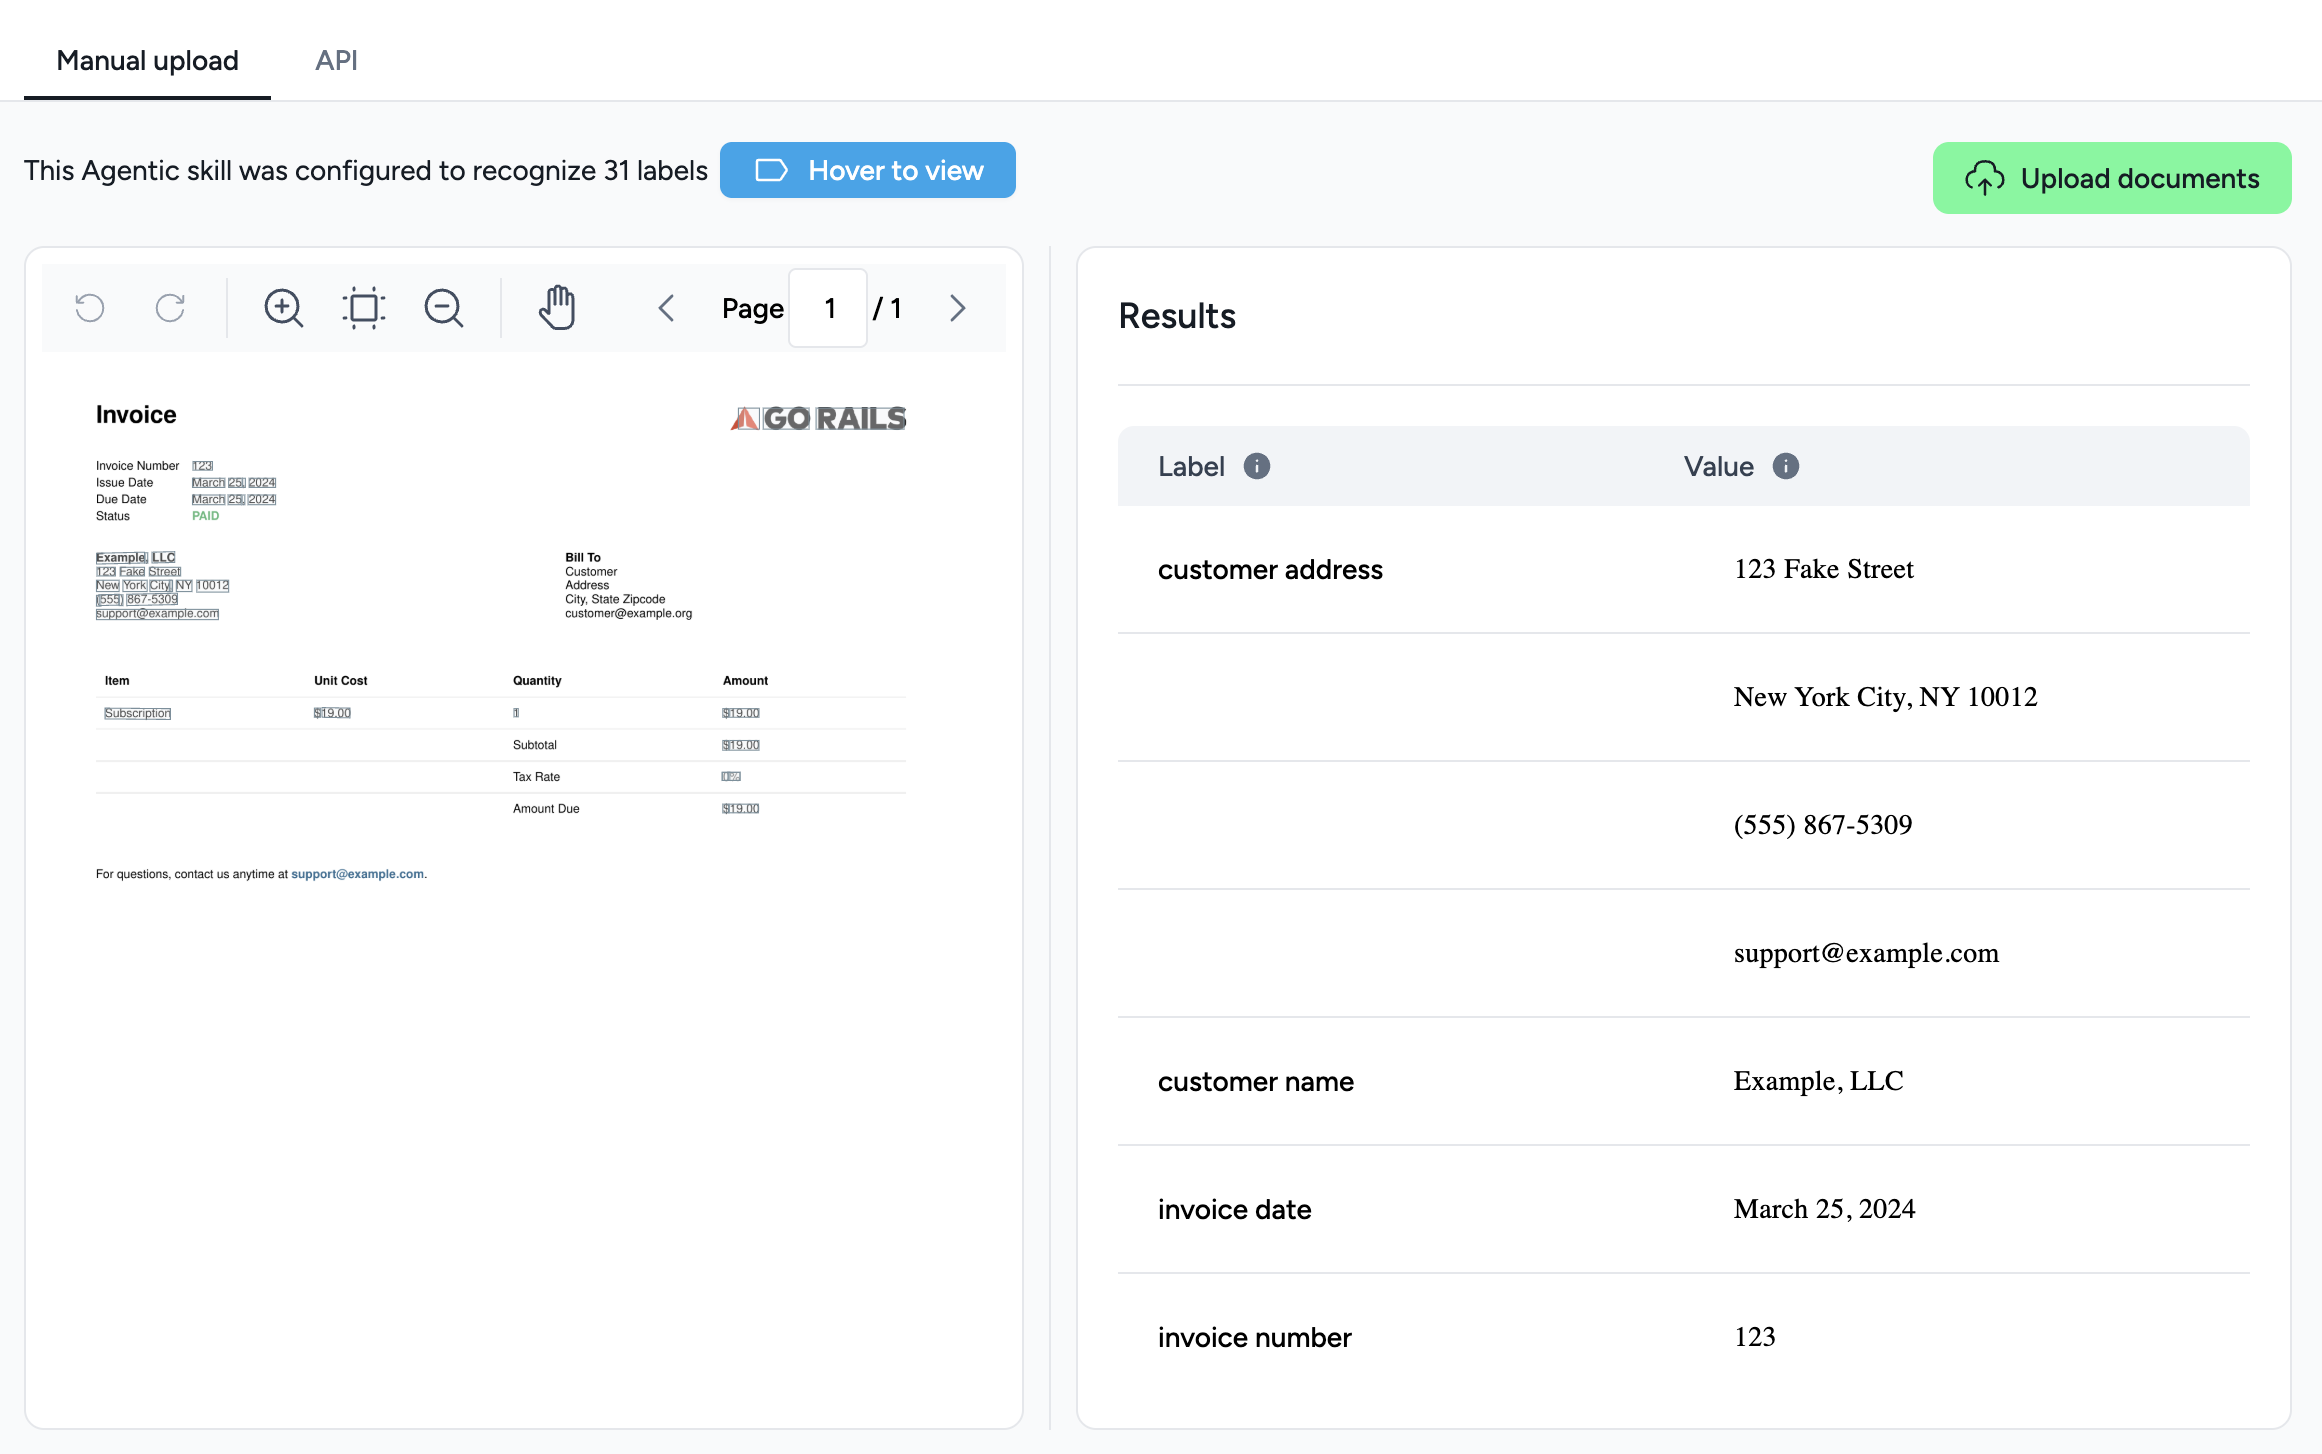
Task: Go to the next page arrow
Action: pyautogui.click(x=957, y=308)
